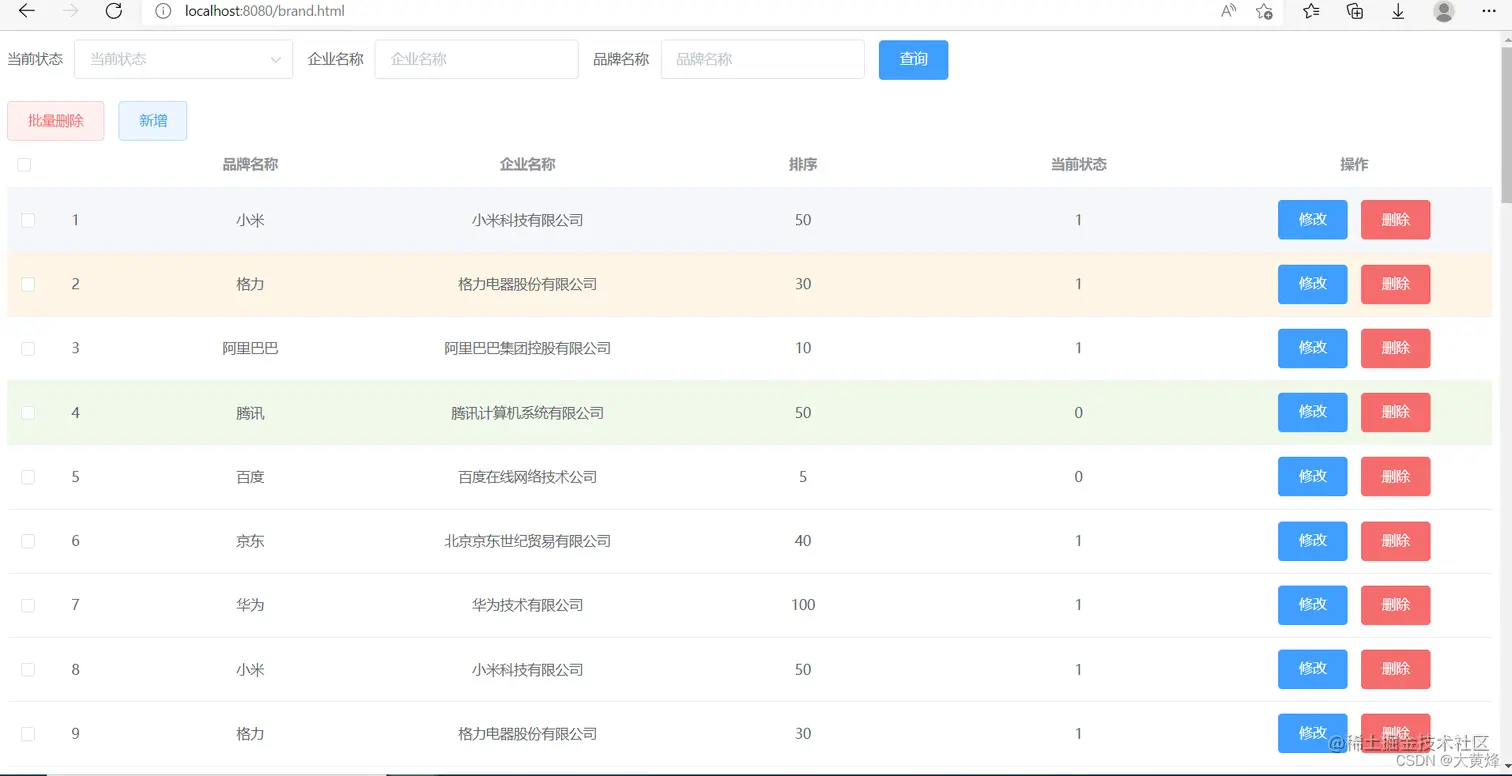Click the read aloud icon in address bar
The width and height of the screenshot is (1512, 776).
[x=1228, y=12]
